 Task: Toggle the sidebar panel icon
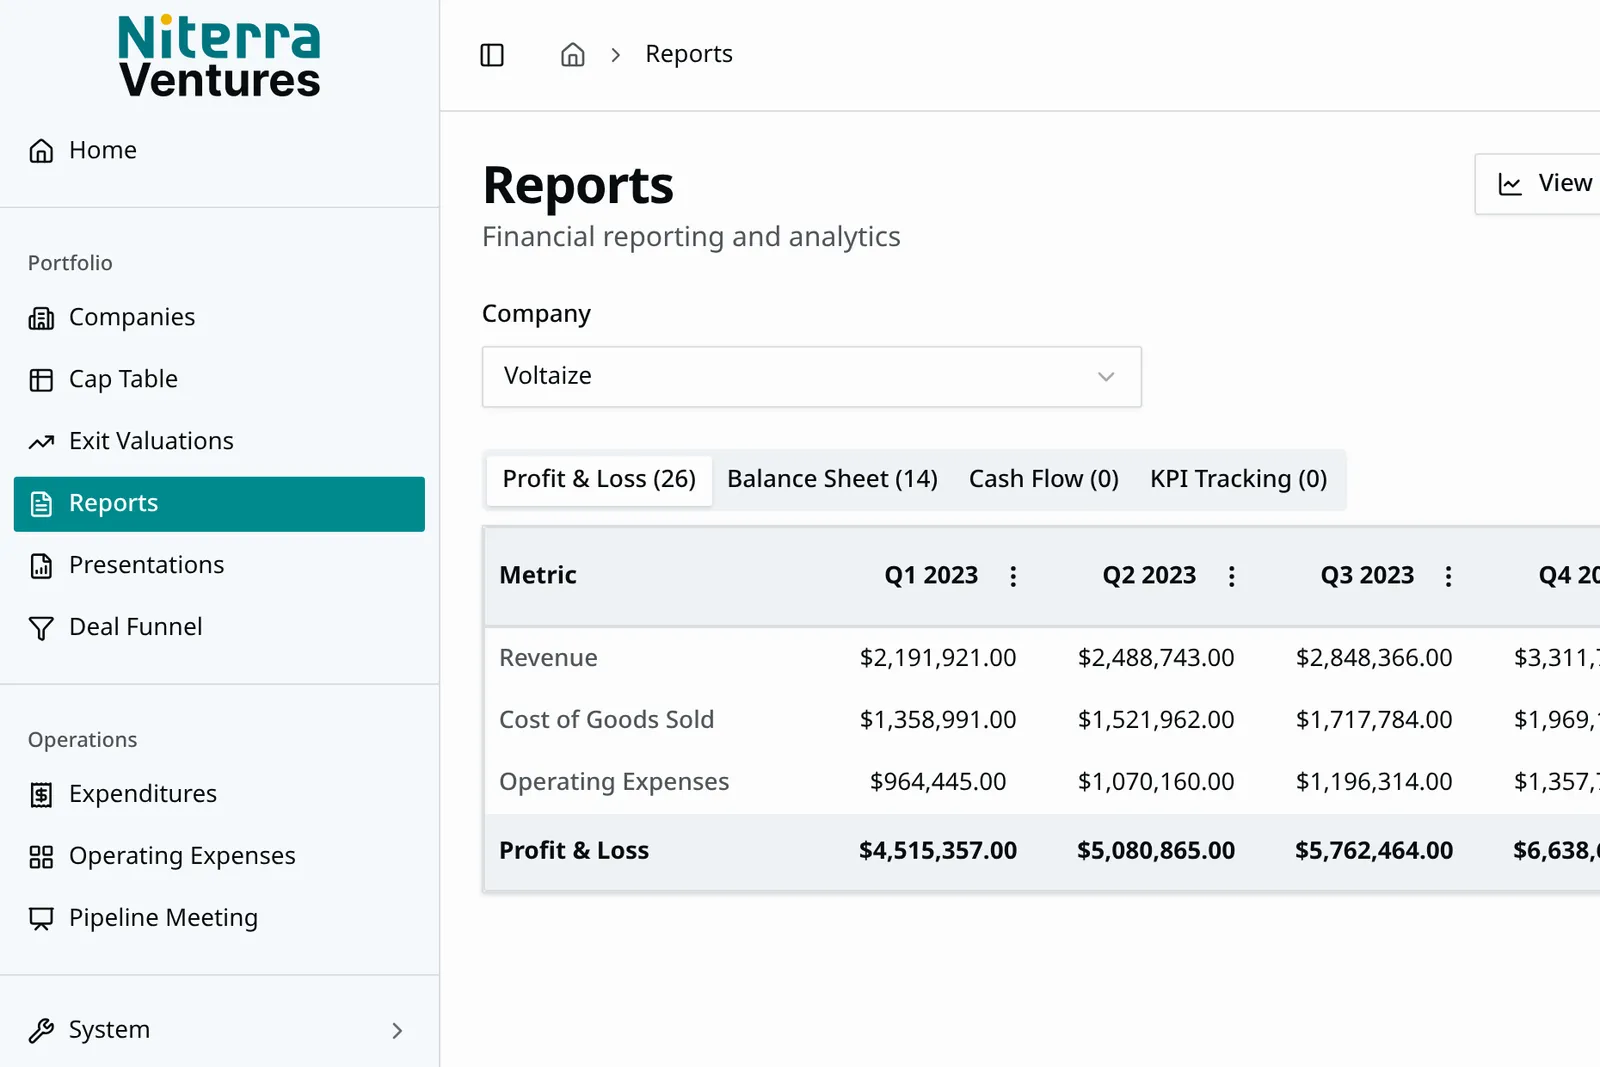pos(492,55)
